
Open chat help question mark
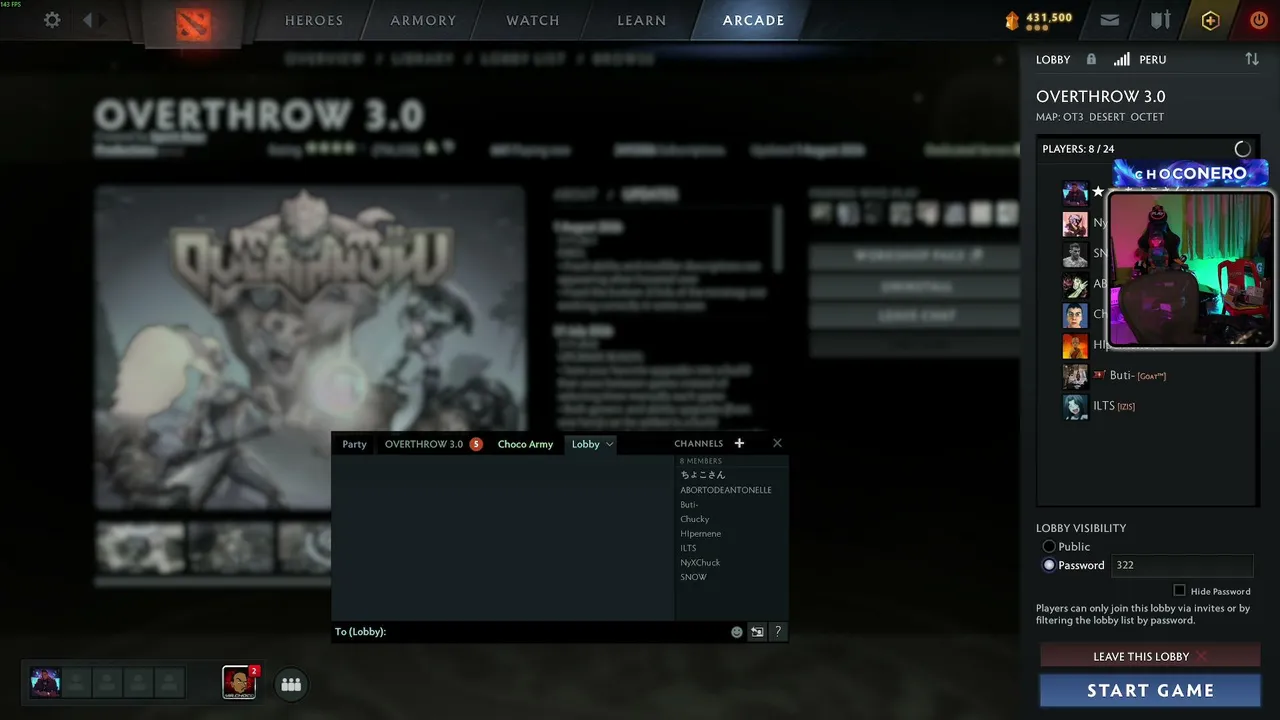pyautogui.click(x=777, y=632)
